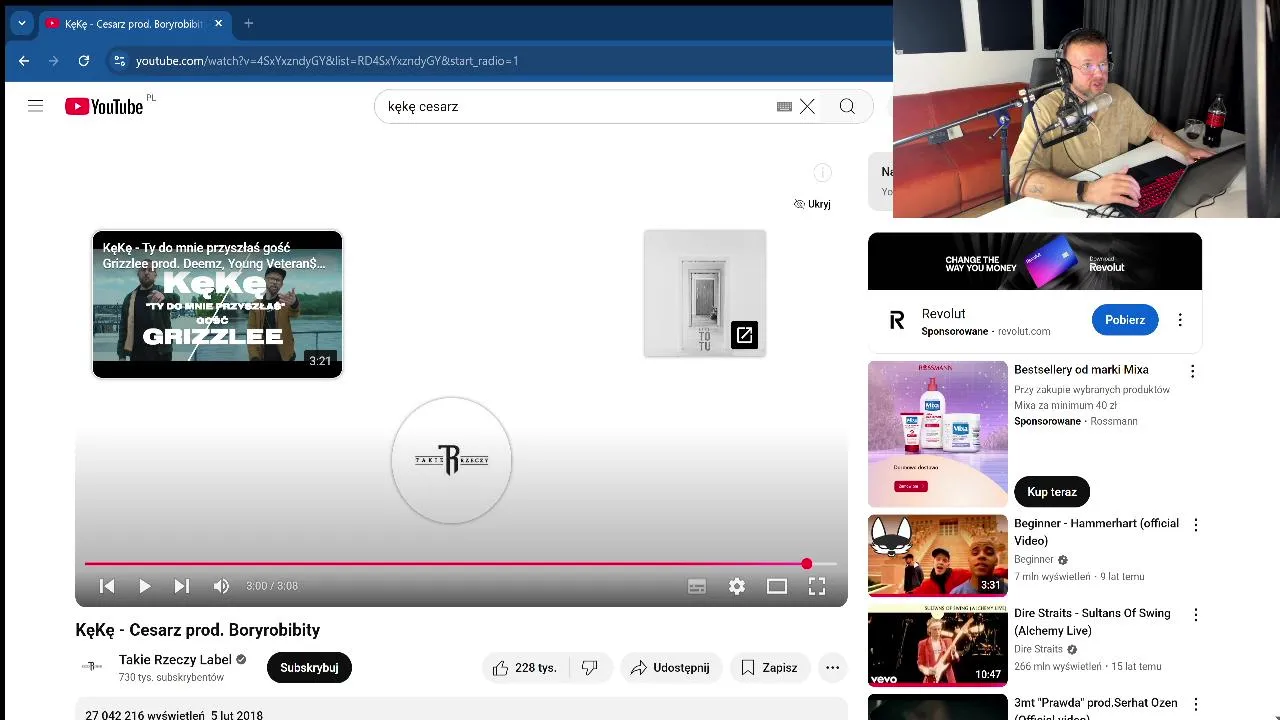This screenshot has width=1280, height=720.
Task: Subscribe with the Subskrybuj button
Action: (309, 668)
